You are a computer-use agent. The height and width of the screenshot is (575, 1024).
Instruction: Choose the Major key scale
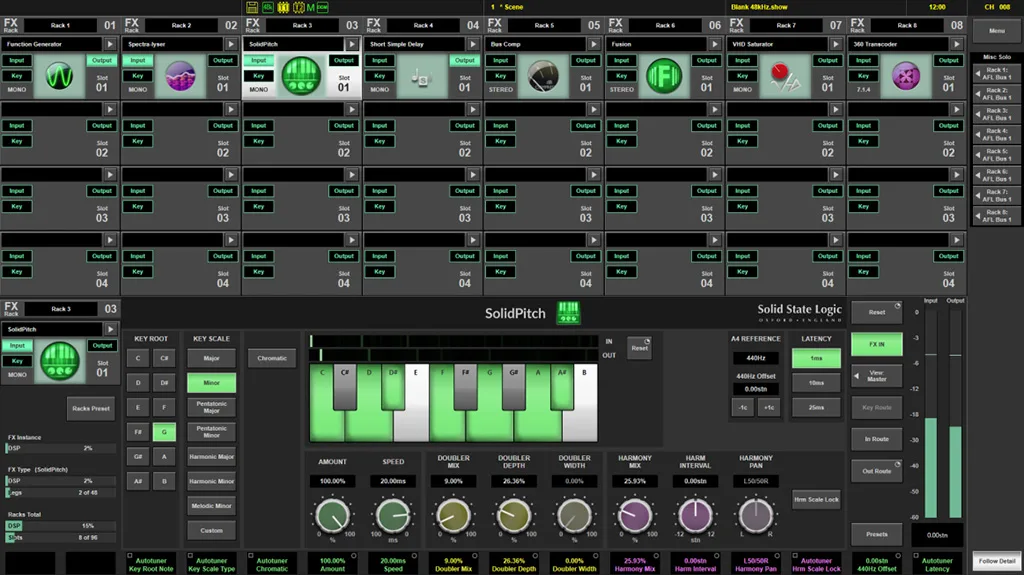(212, 358)
